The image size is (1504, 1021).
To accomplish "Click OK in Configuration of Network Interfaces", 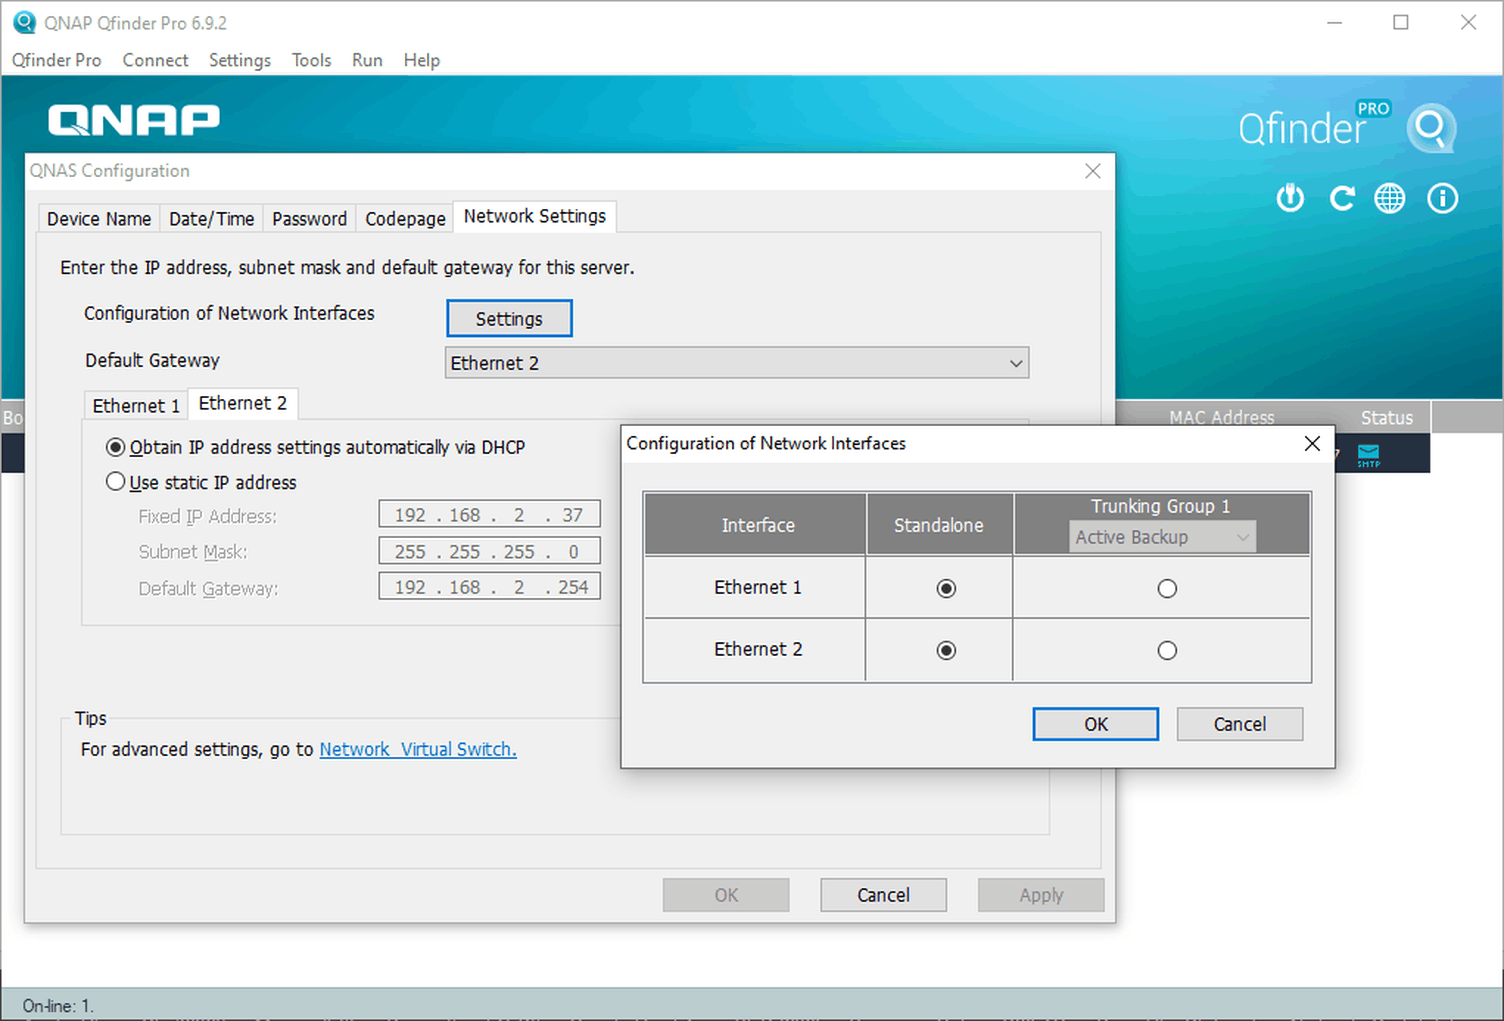I will [1096, 724].
